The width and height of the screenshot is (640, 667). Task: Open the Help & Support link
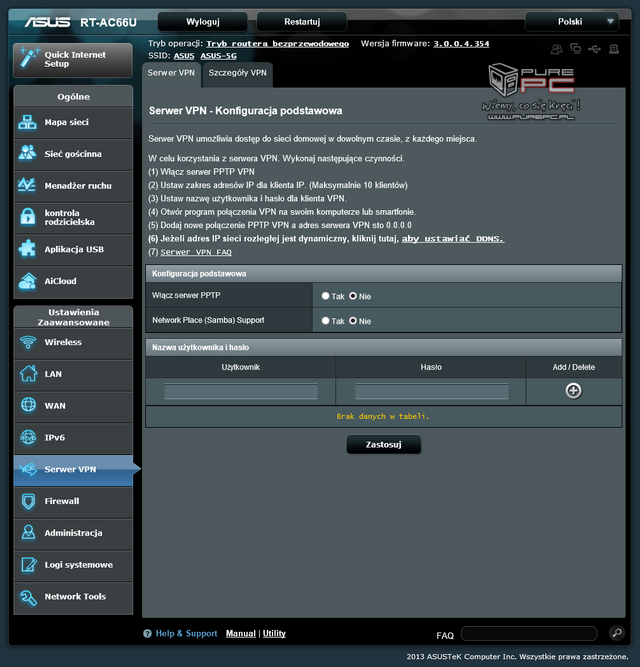point(186,633)
